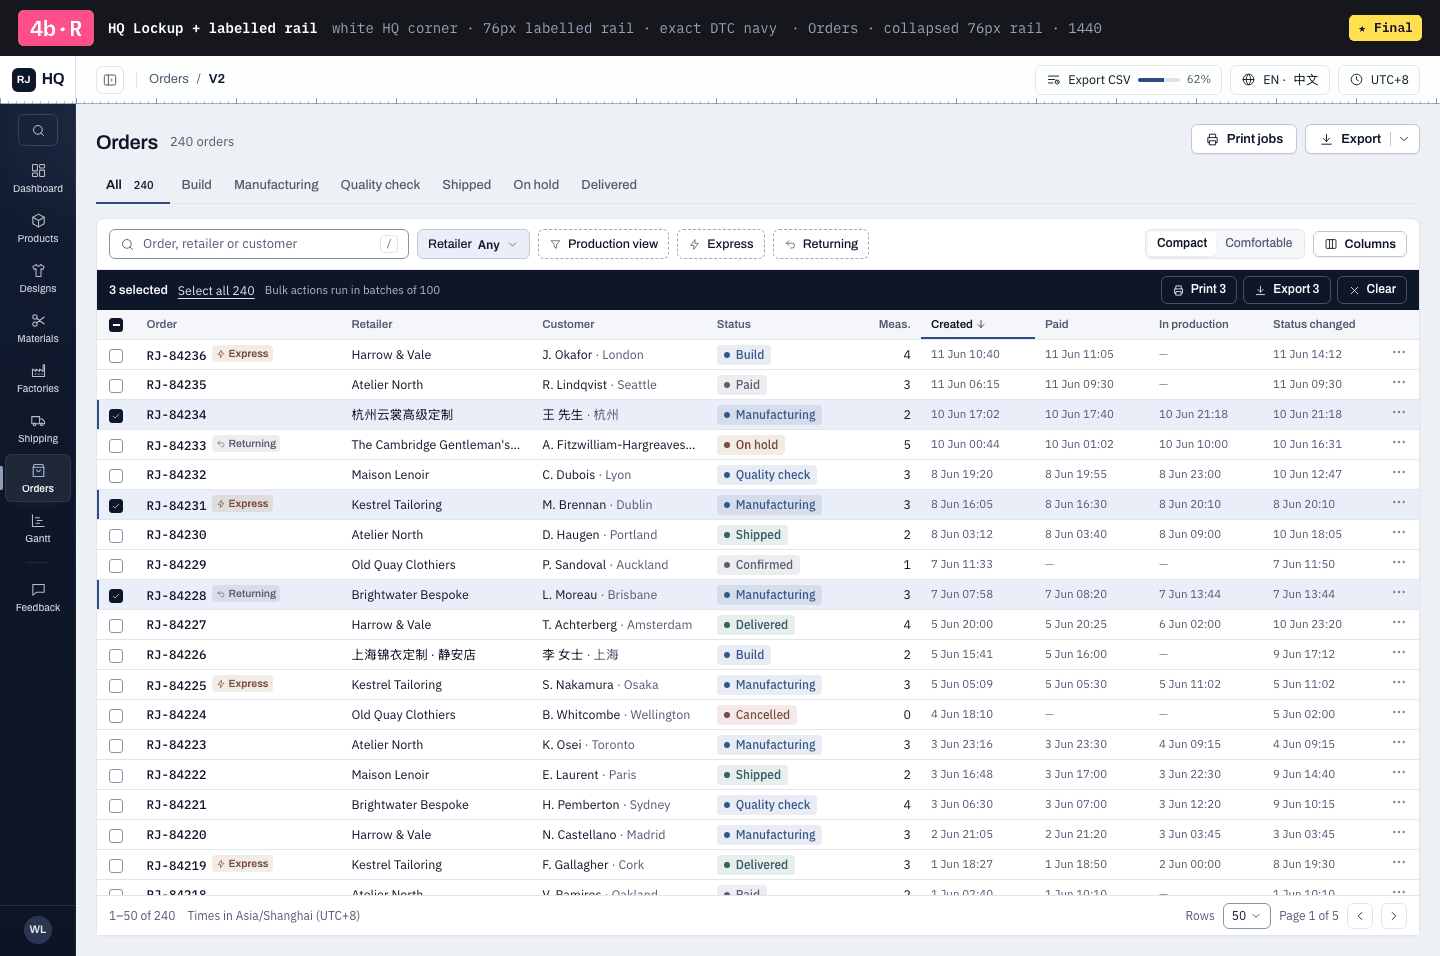Toggle the sidebar panel icon
Image resolution: width=1440 pixels, height=956 pixels.
click(110, 80)
